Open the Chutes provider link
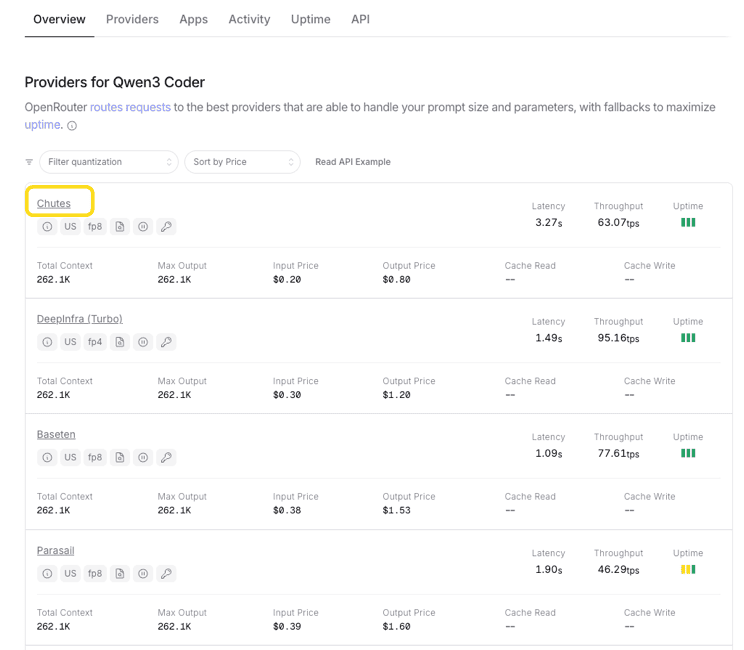Screen dimensions: 744x650 pos(54,203)
